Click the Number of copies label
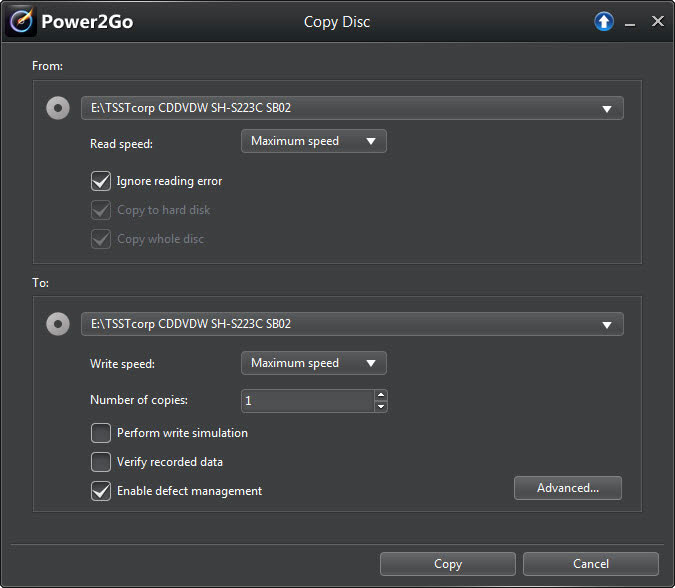The height and width of the screenshot is (588, 675). [139, 400]
